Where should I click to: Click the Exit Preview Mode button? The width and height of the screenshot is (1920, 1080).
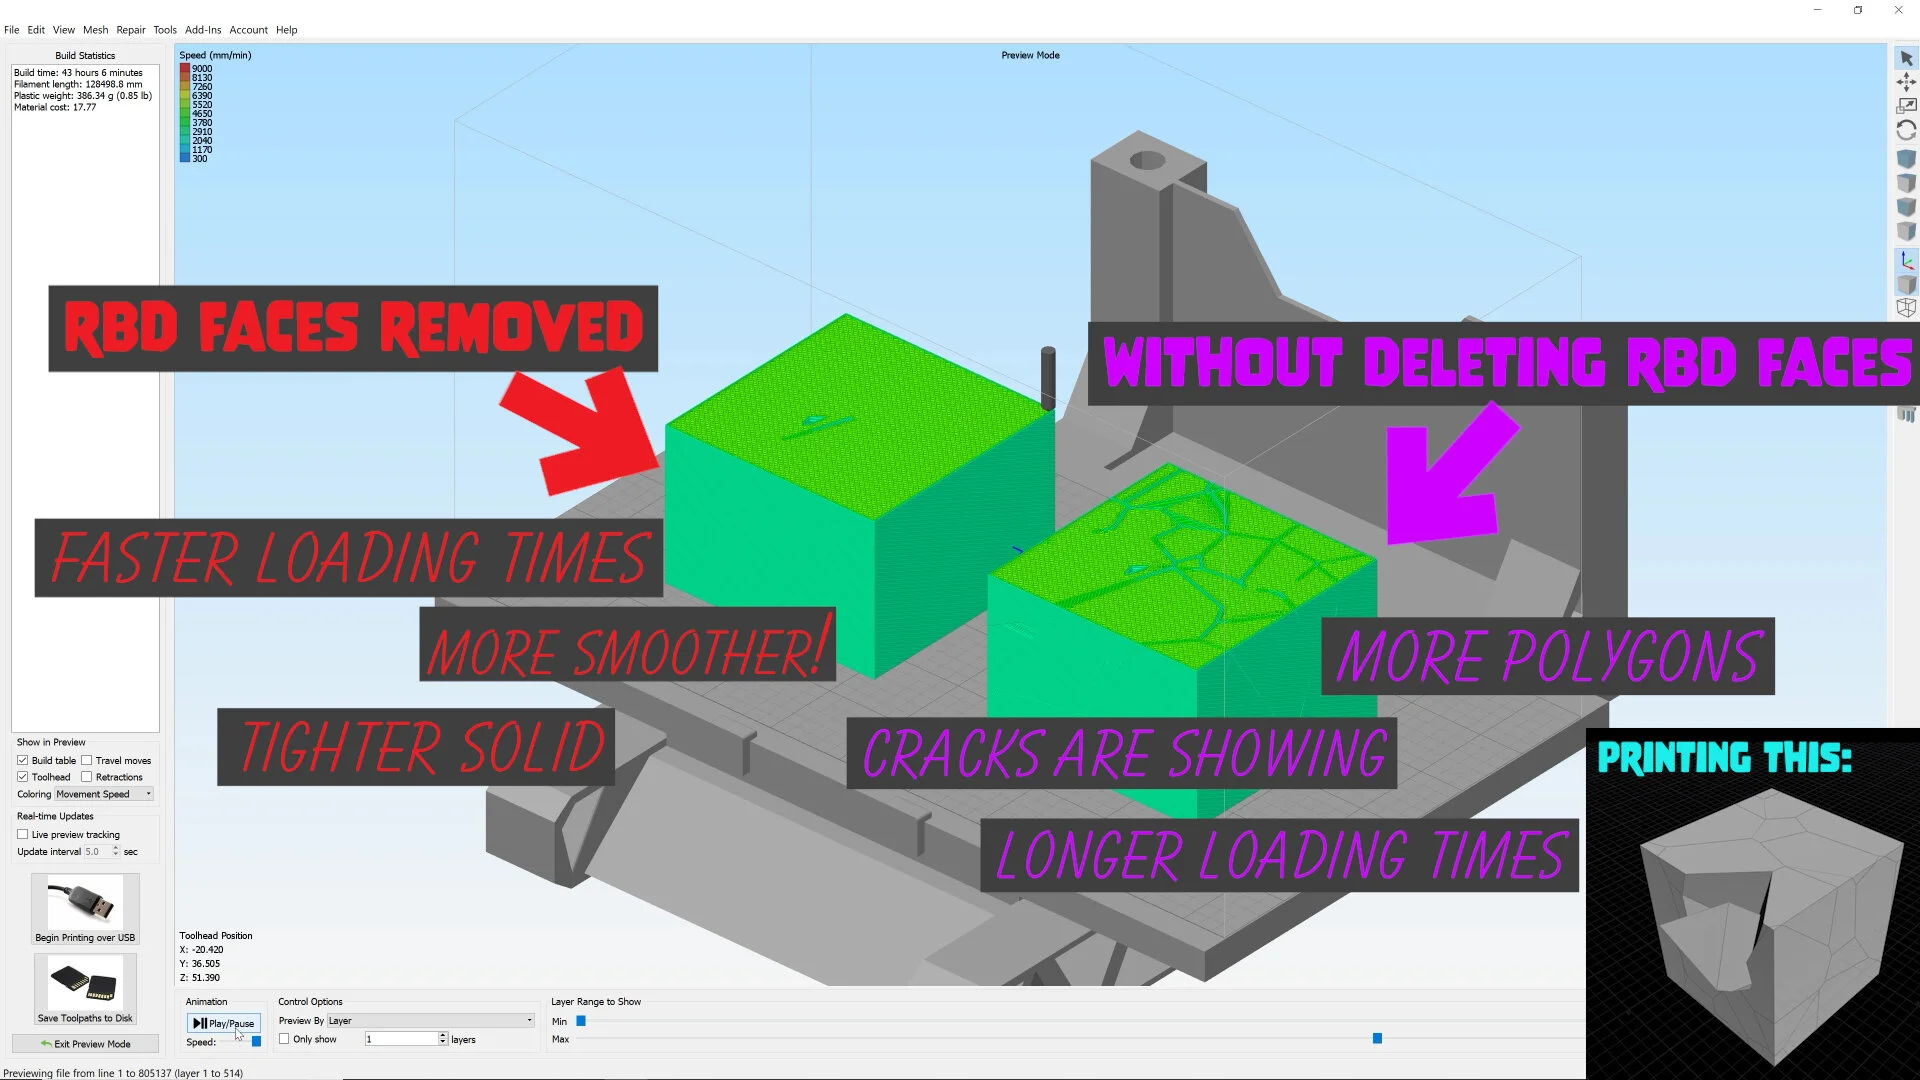point(85,1044)
